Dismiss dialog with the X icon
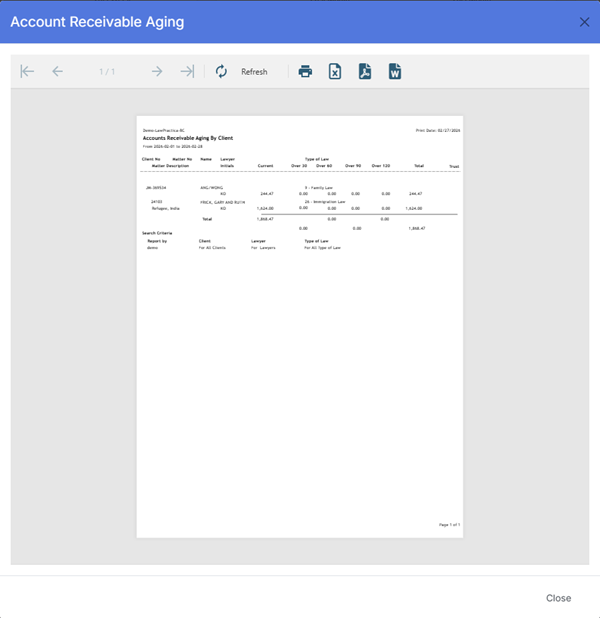The image size is (600, 618). [584, 22]
